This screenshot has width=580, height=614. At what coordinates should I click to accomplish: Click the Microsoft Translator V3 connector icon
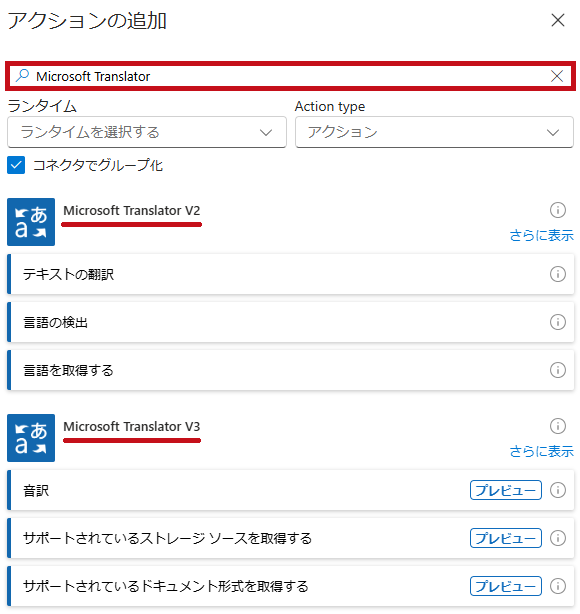pos(31,438)
